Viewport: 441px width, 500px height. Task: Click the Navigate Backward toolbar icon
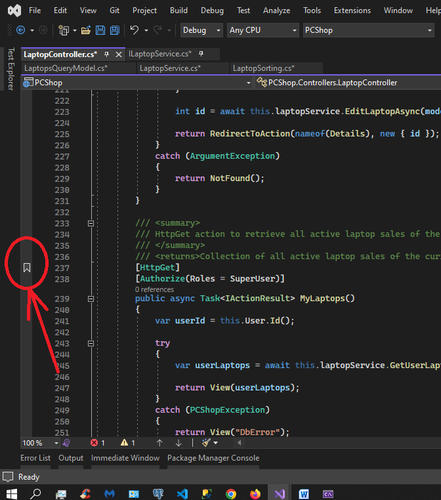pyautogui.click(x=21, y=30)
